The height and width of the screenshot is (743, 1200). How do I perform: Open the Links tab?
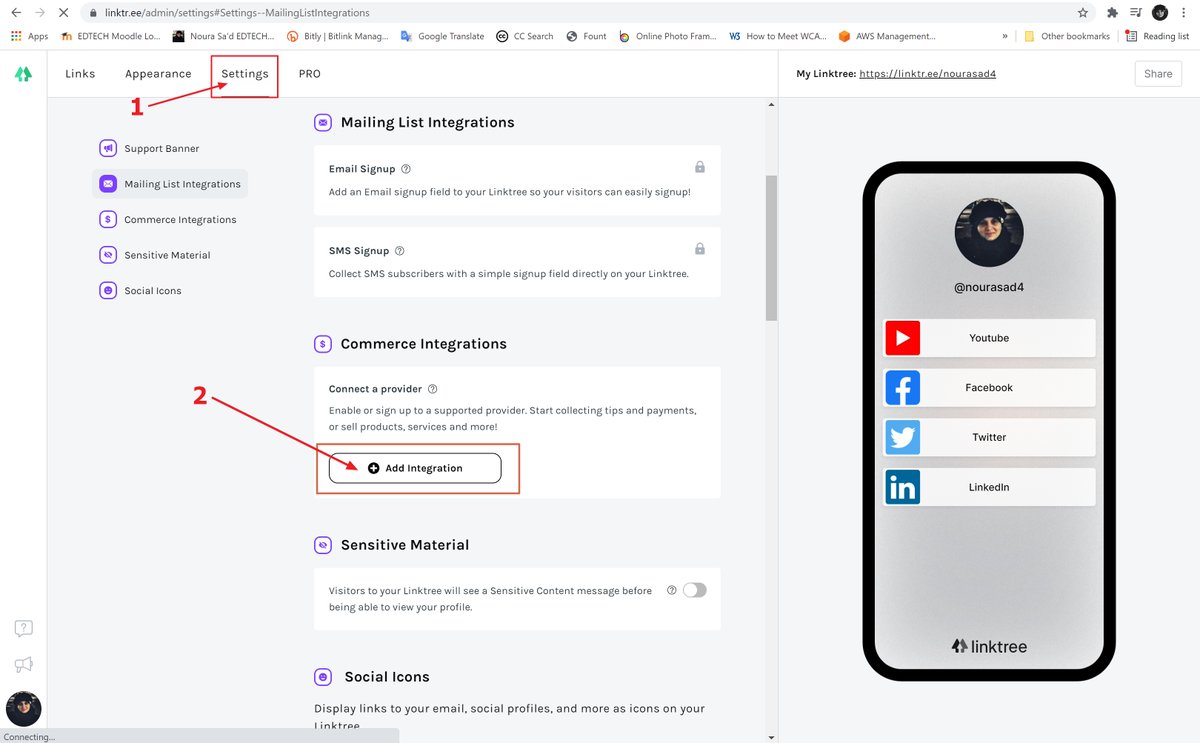(x=80, y=74)
